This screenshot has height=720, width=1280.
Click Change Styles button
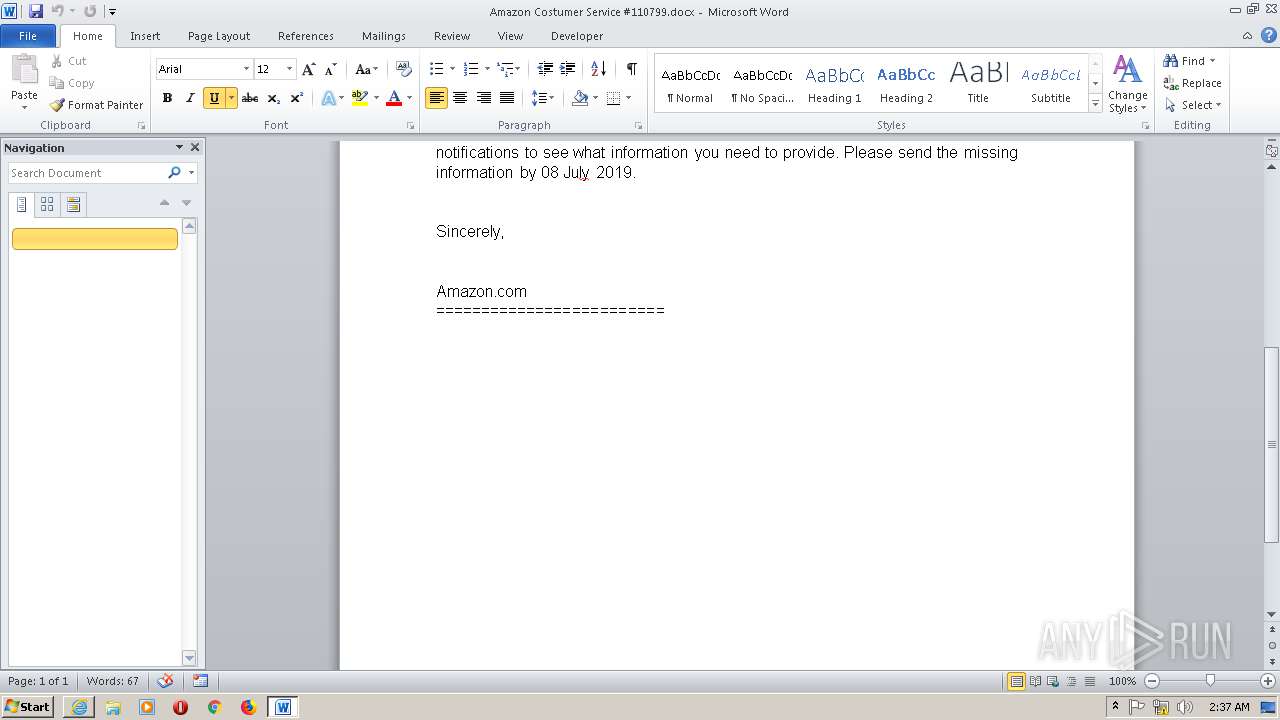point(1127,84)
